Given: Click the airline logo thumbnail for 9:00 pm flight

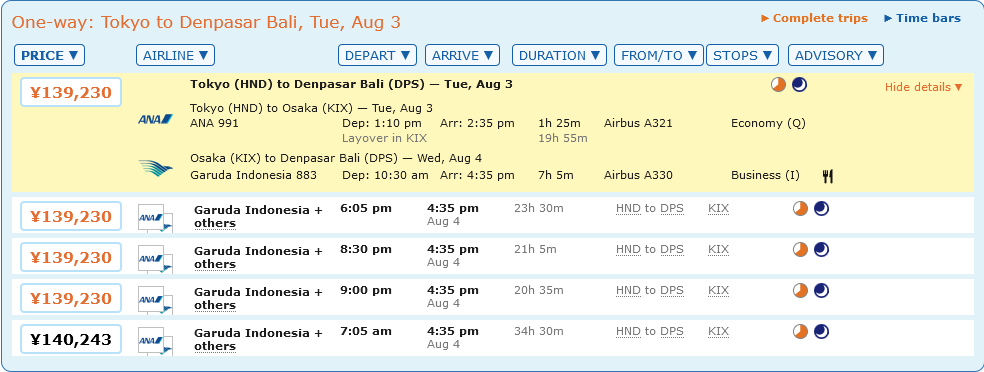Looking at the screenshot, I should click(x=155, y=299).
